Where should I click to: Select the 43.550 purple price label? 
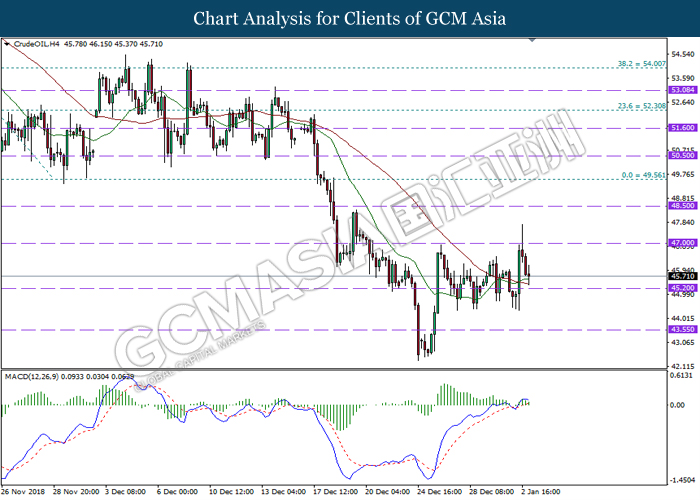tap(683, 329)
